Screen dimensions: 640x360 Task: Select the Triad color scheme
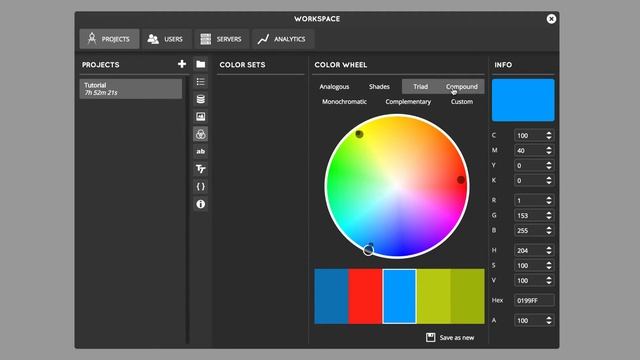point(420,87)
